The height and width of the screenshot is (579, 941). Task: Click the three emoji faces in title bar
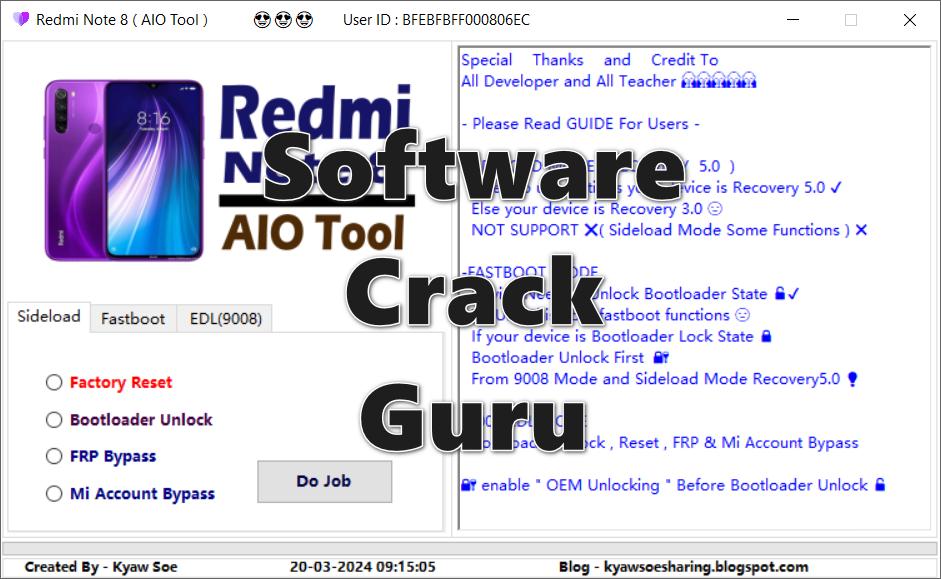(x=283, y=20)
